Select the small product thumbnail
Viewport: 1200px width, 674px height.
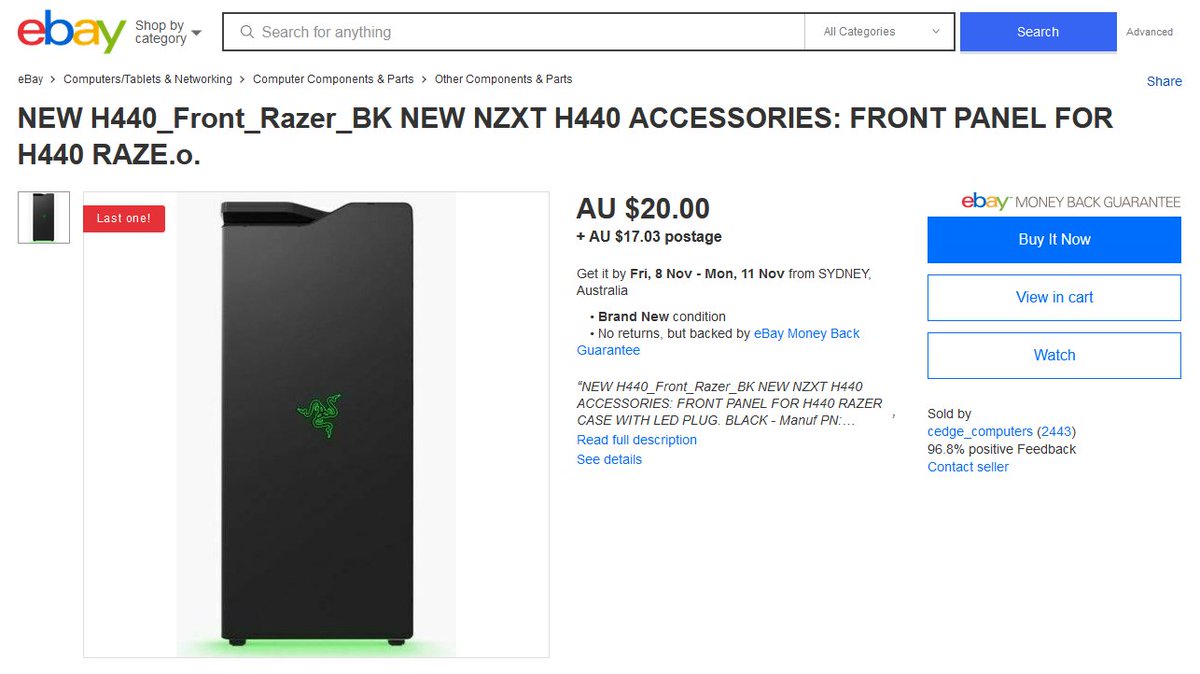tap(44, 217)
